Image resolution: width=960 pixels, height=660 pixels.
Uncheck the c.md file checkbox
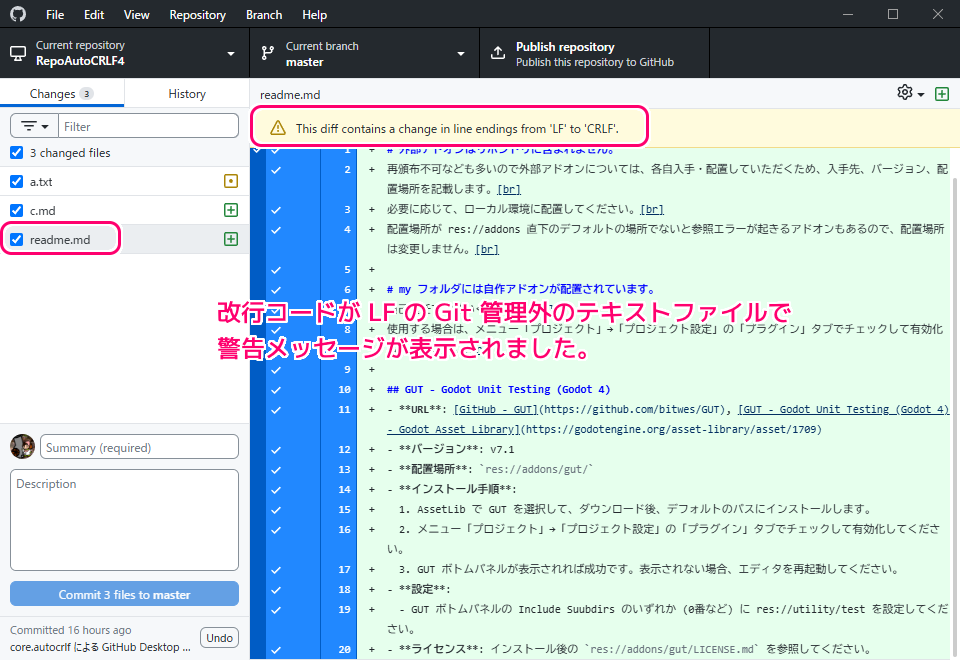pos(16,211)
